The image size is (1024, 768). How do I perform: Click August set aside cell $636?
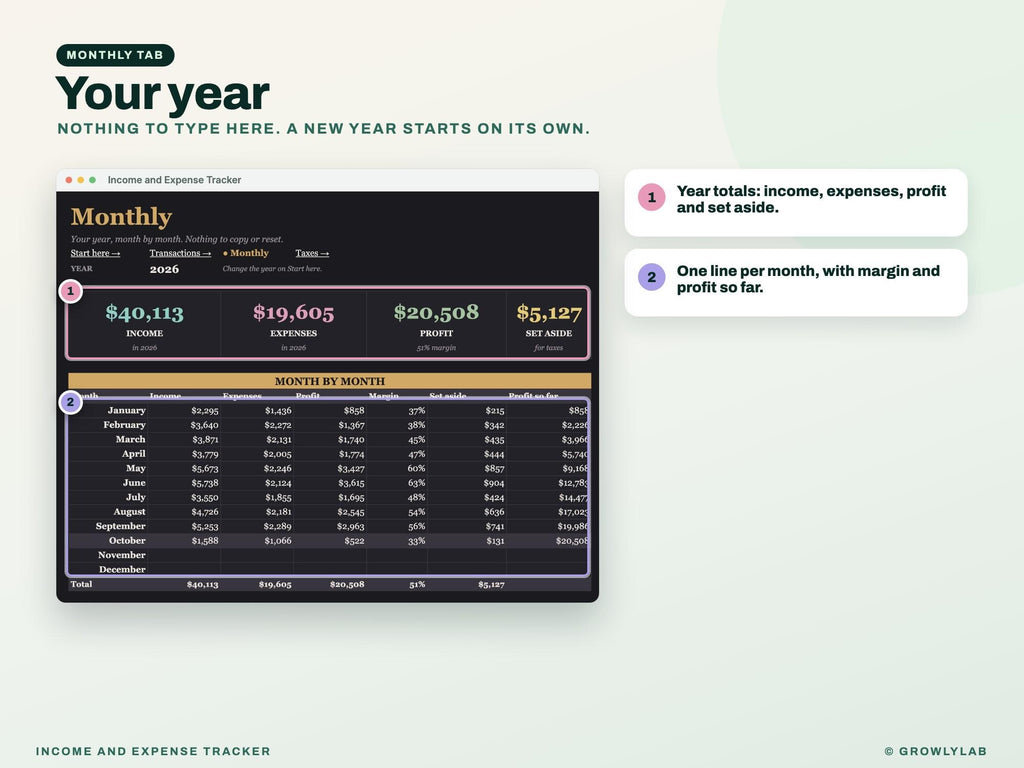pyautogui.click(x=494, y=512)
